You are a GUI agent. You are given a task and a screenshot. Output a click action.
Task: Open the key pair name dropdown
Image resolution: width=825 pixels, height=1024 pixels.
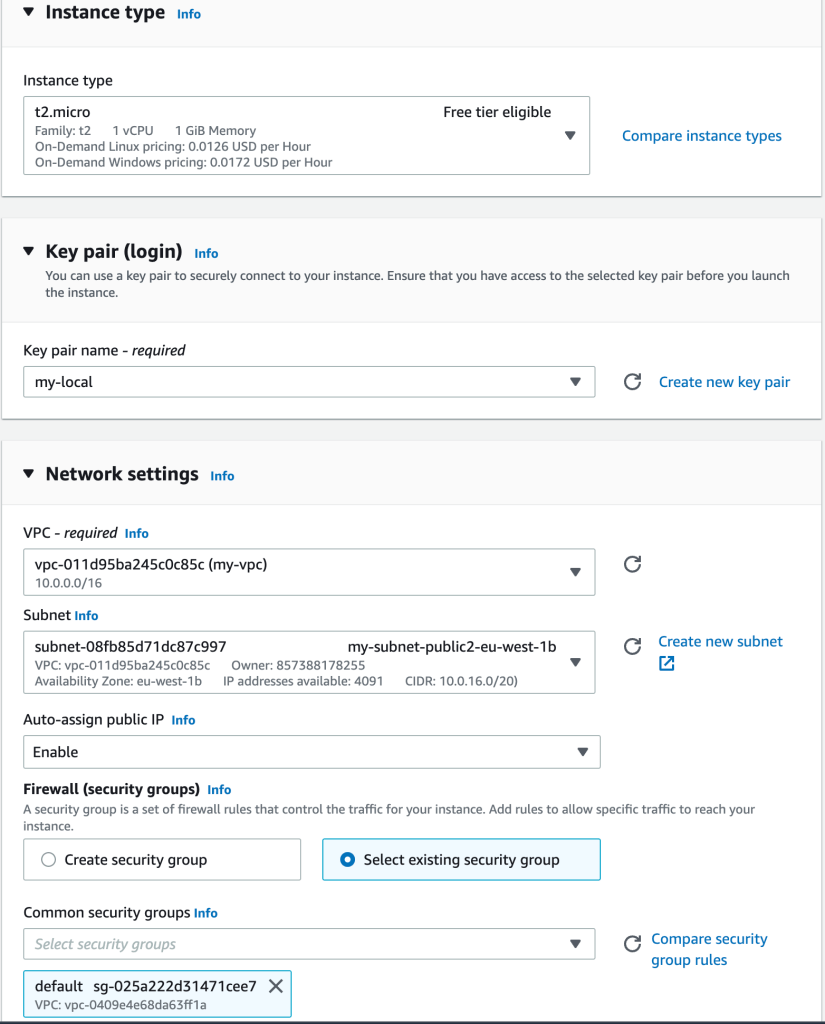coord(576,381)
